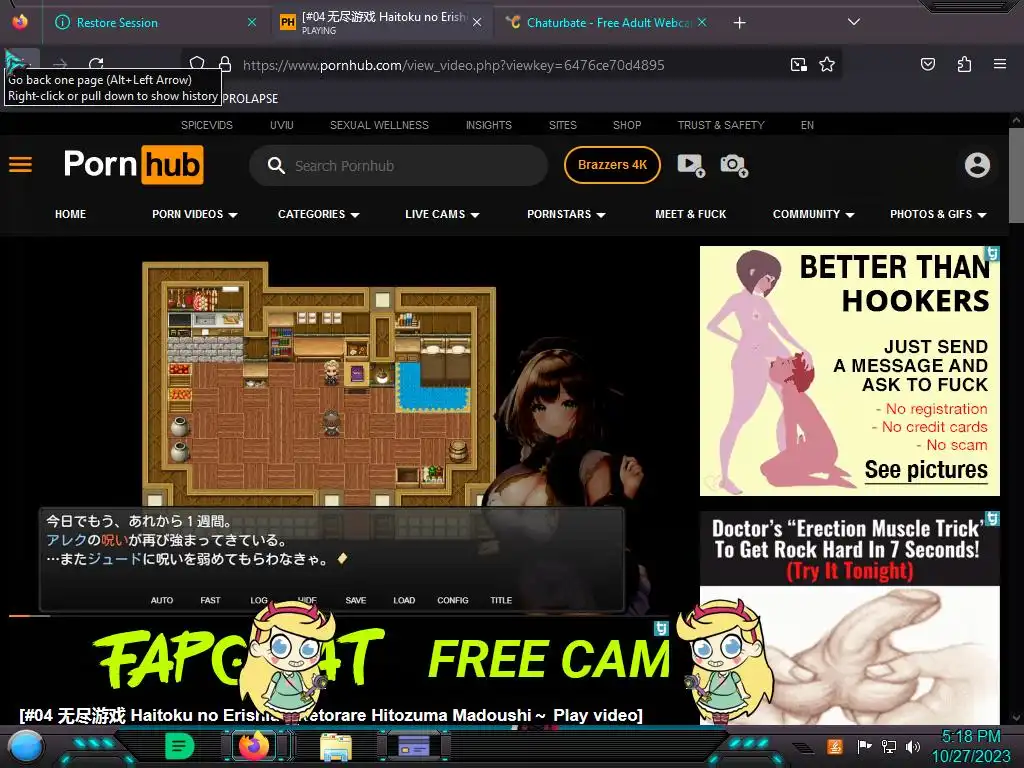The image size is (1024, 768).
Task: Expand the PORN VIDEOS dropdown menu
Action: coord(195,214)
